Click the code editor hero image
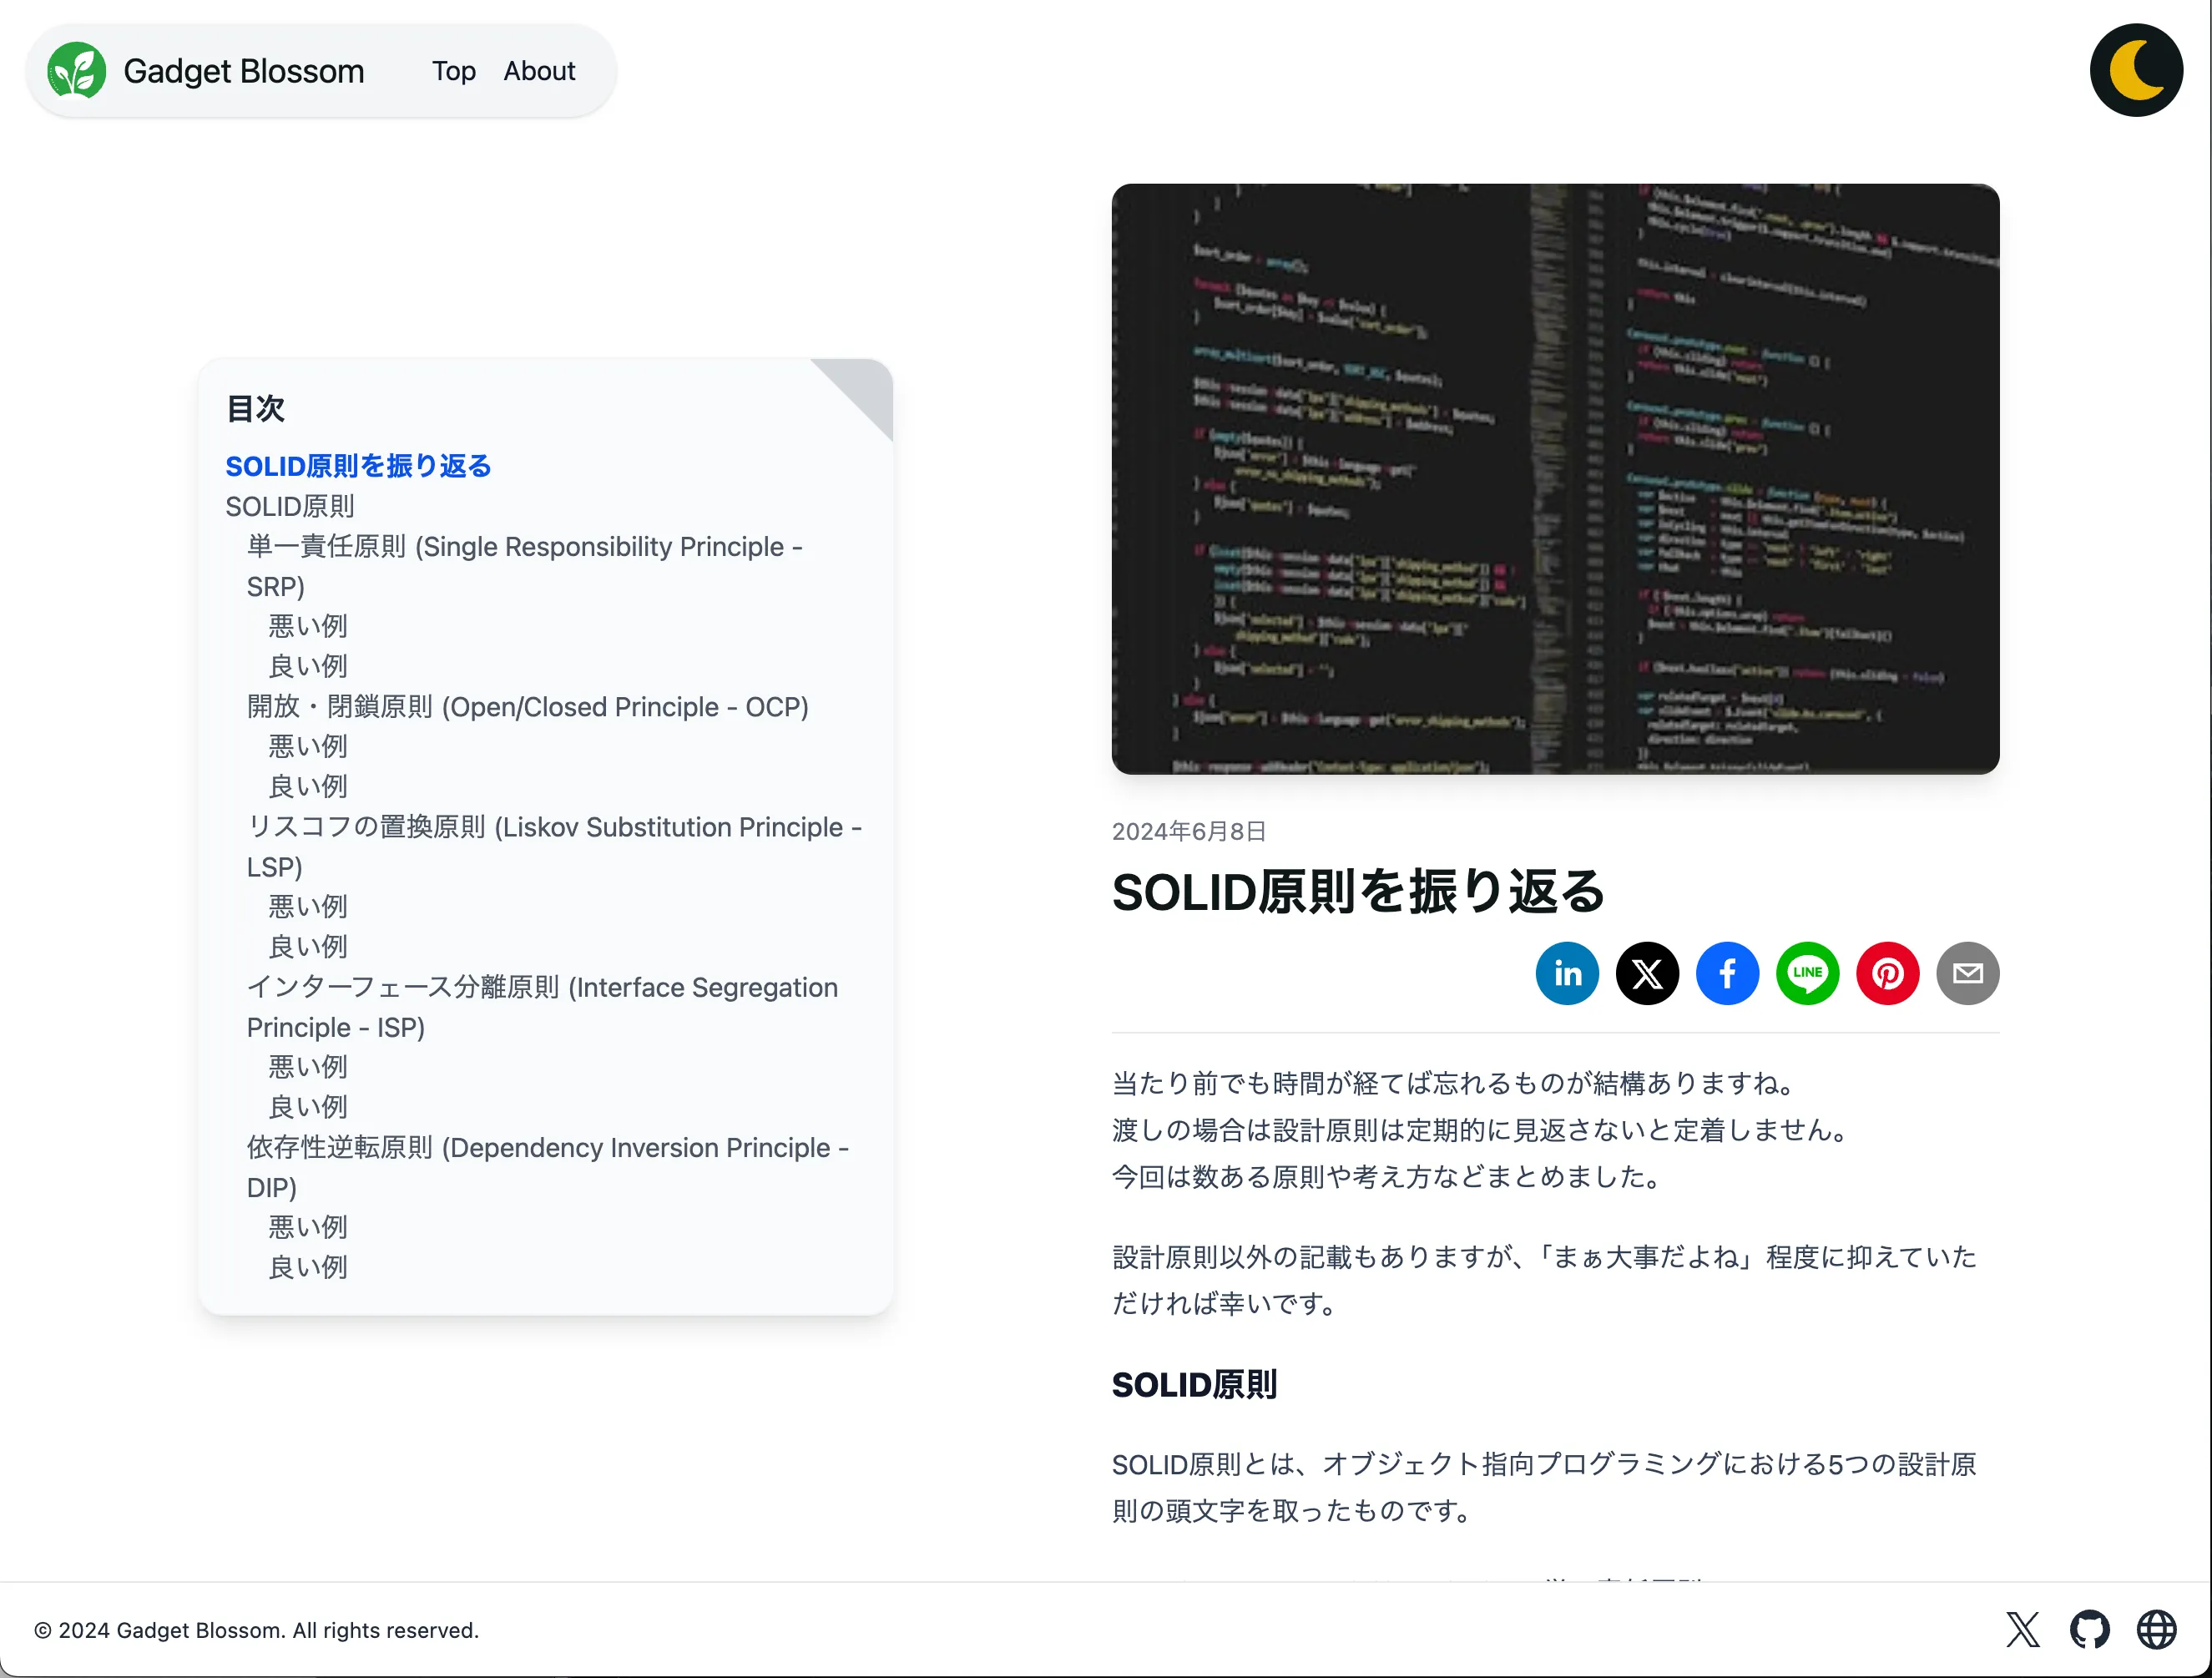This screenshot has width=2212, height=1678. click(x=1554, y=478)
